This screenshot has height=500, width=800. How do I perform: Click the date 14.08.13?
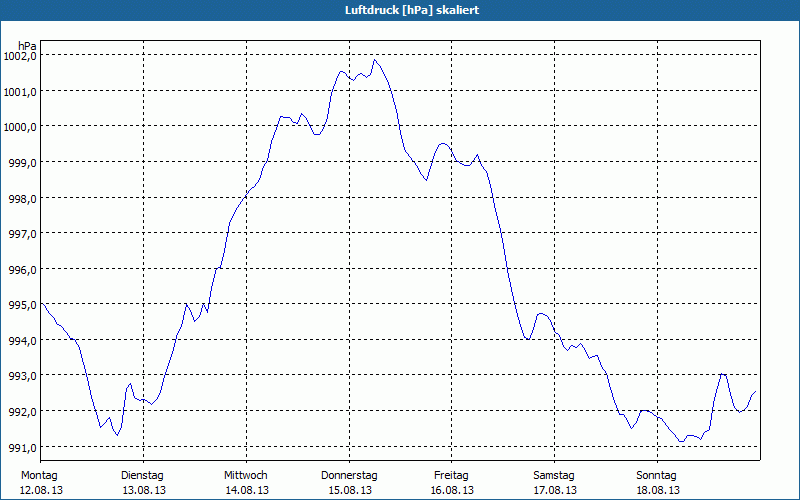click(247, 490)
